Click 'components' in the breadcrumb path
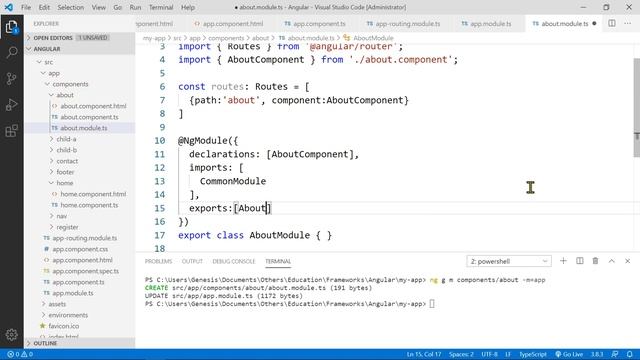The width and height of the screenshot is (640, 360). (226, 38)
